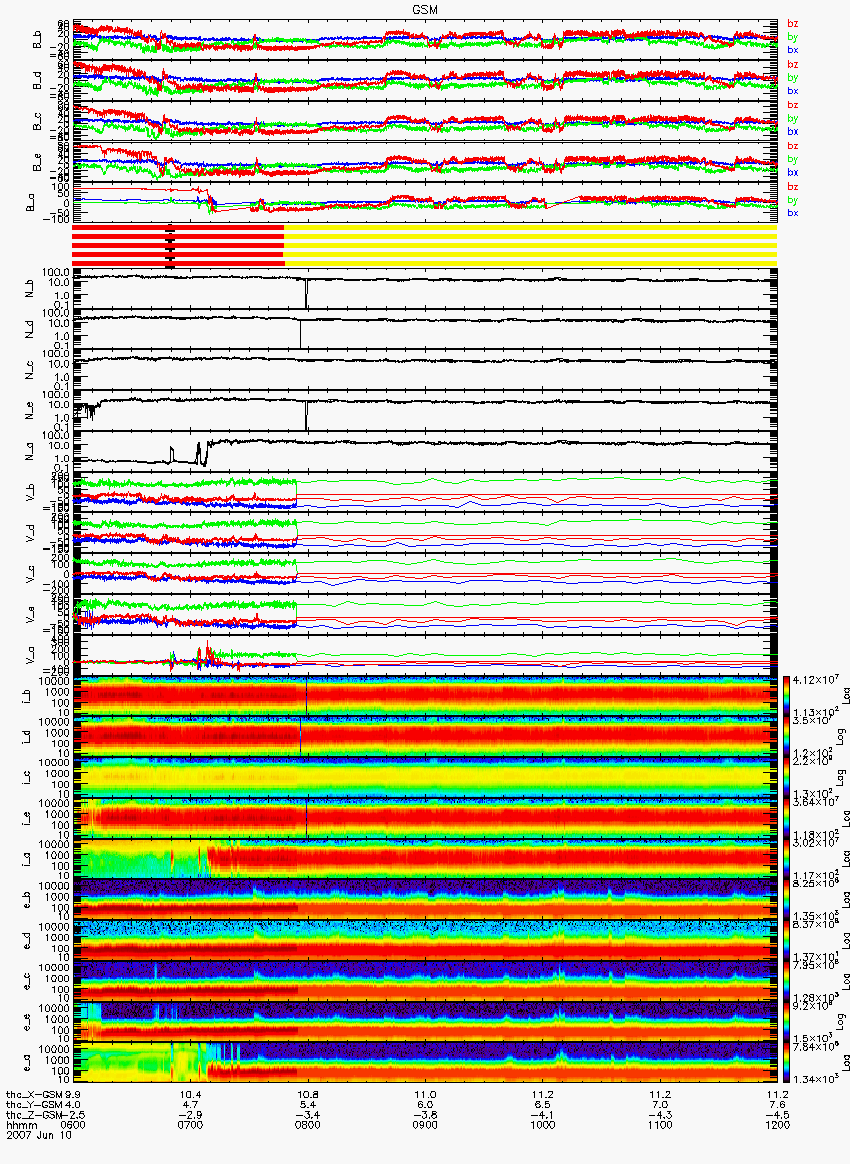Click the i_c spectrogram color scale bar

click(786, 779)
